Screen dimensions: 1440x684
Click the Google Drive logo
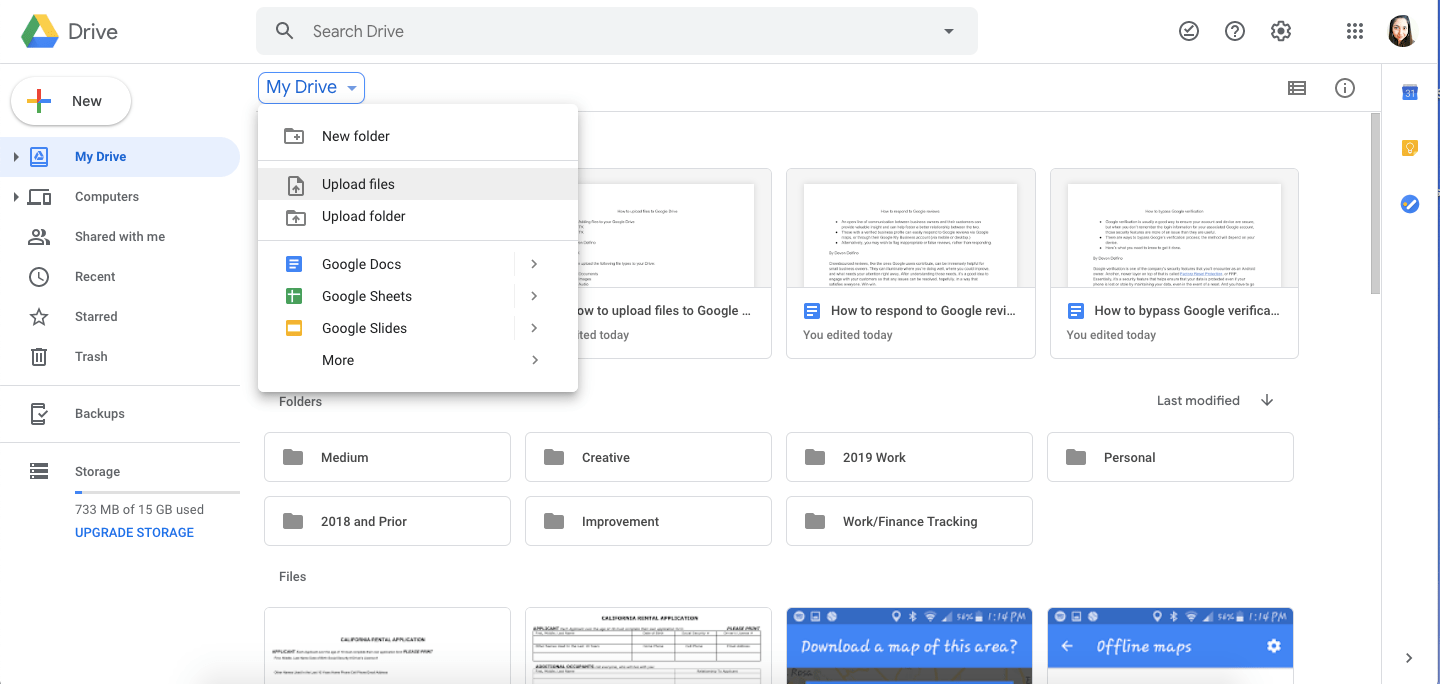(x=40, y=31)
